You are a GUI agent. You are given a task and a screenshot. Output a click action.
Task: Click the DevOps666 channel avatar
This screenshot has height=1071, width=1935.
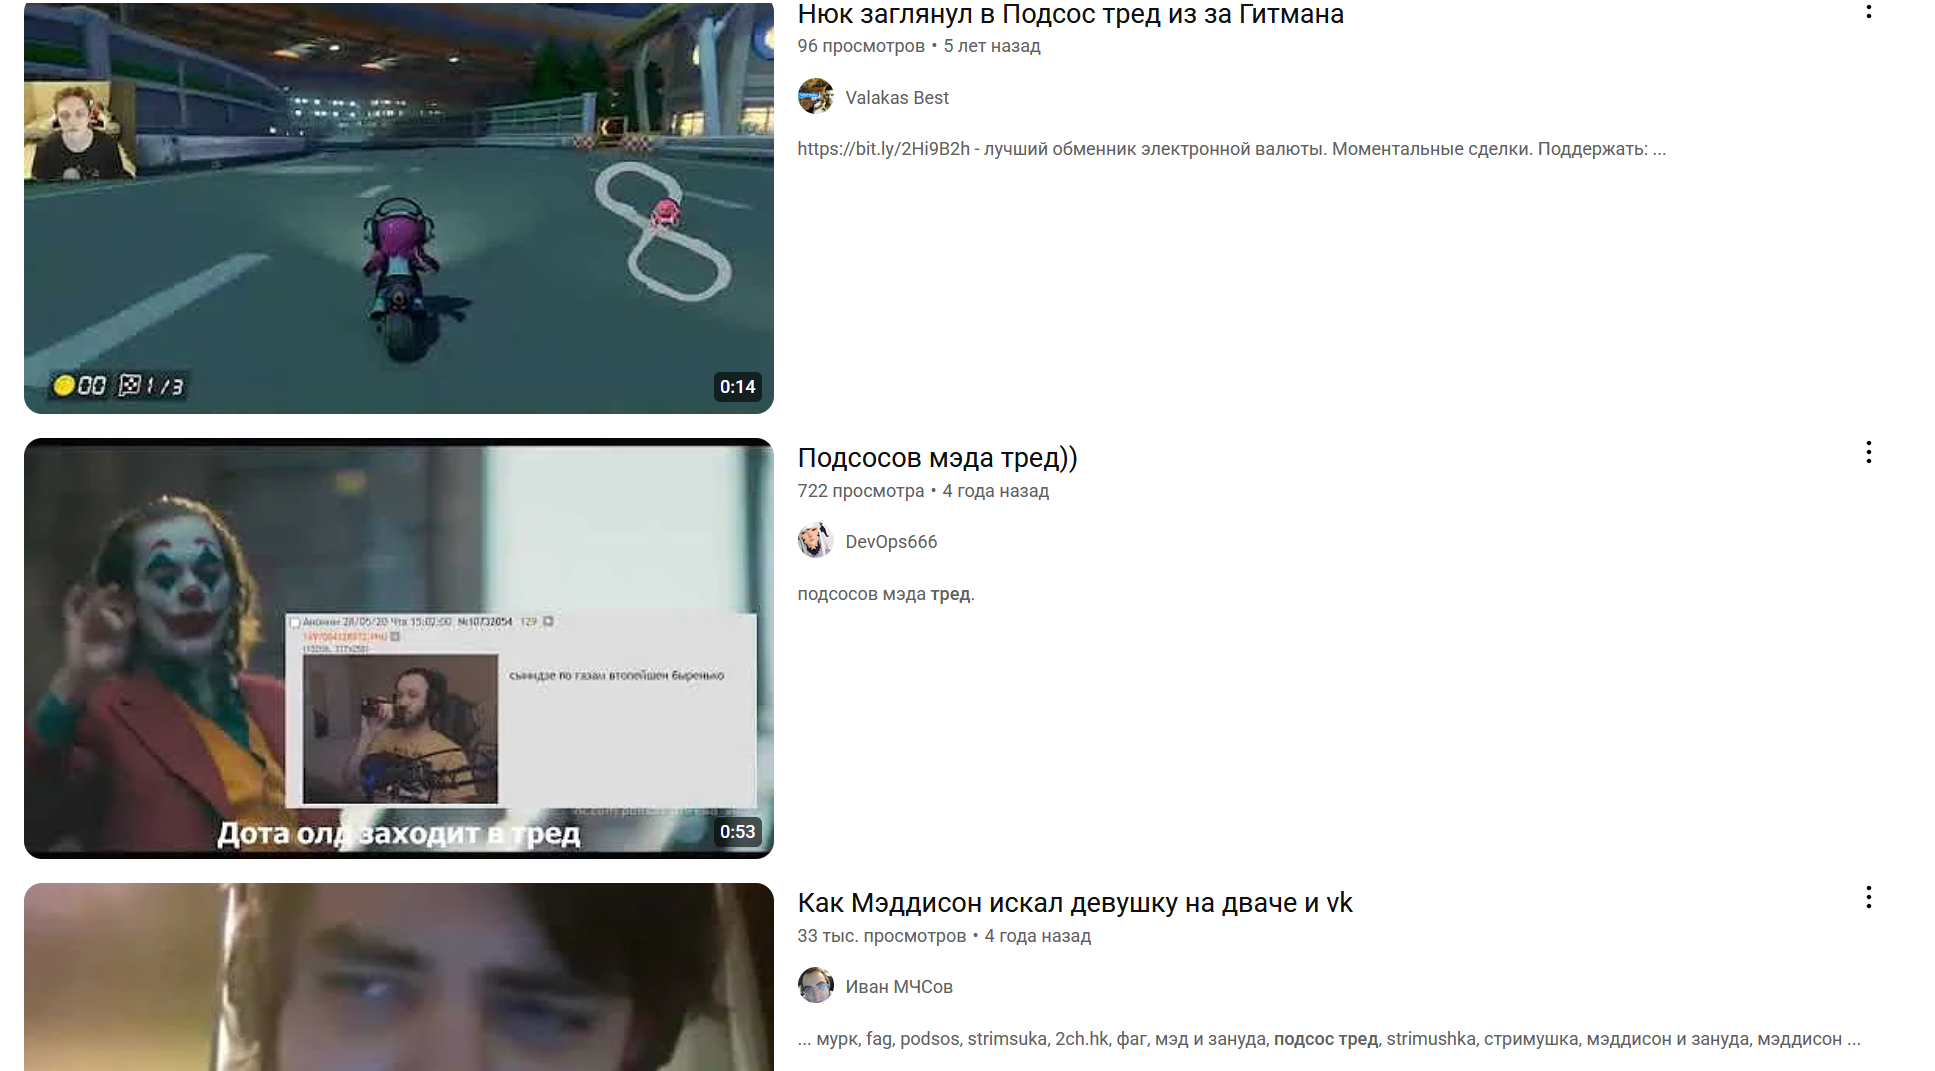pos(815,541)
